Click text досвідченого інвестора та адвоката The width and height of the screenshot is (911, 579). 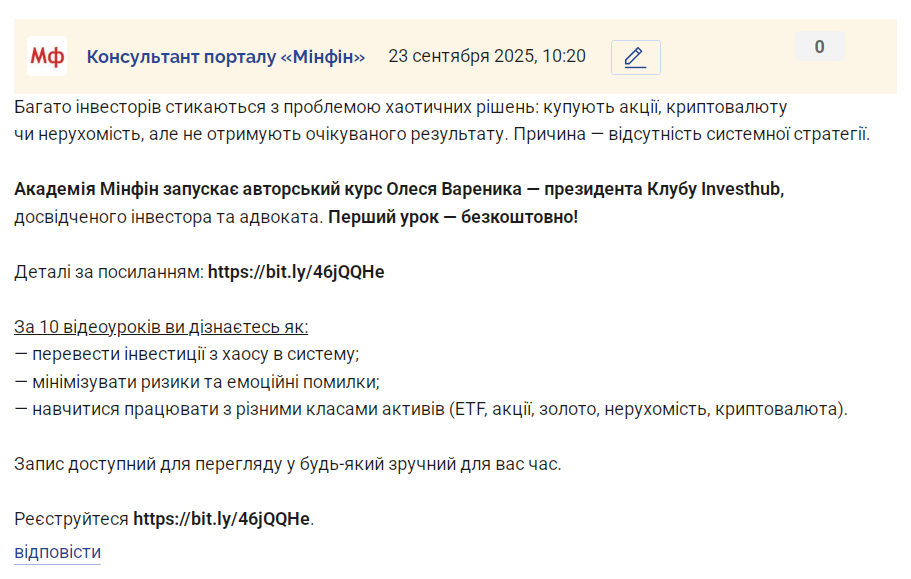[168, 217]
